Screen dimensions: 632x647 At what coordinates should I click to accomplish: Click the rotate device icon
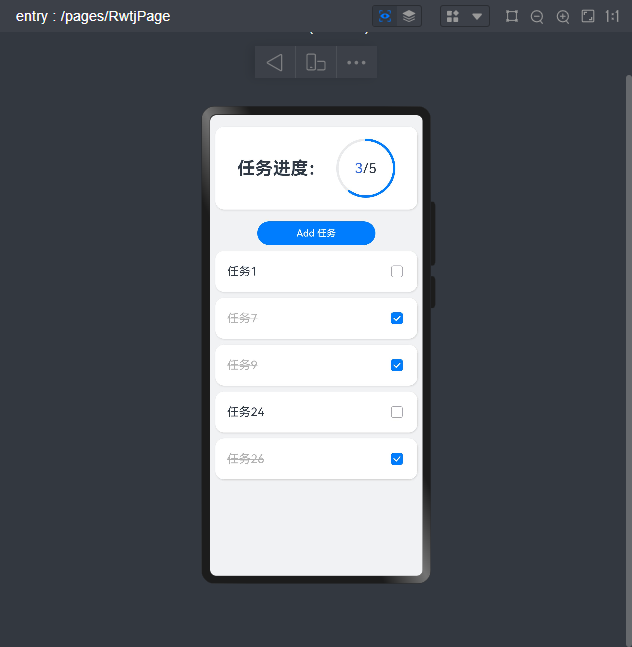(x=316, y=62)
